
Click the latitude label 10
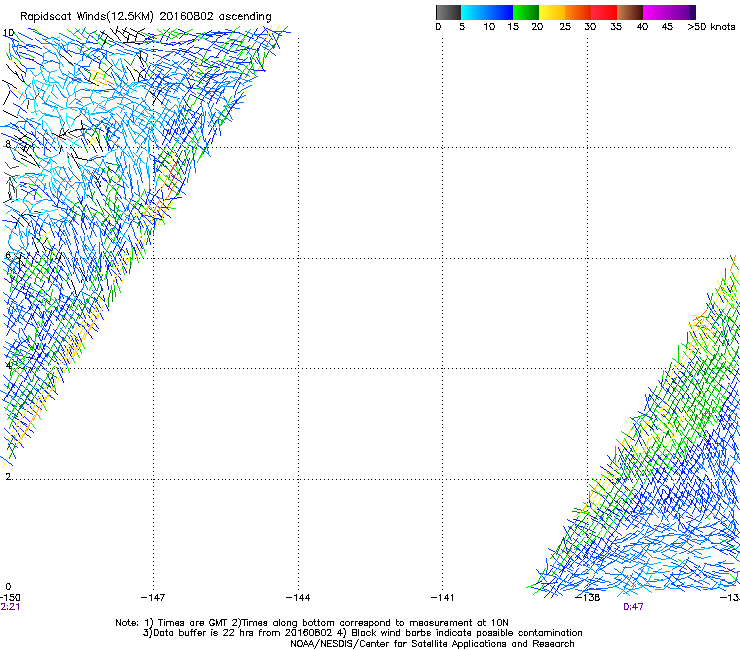[8, 33]
